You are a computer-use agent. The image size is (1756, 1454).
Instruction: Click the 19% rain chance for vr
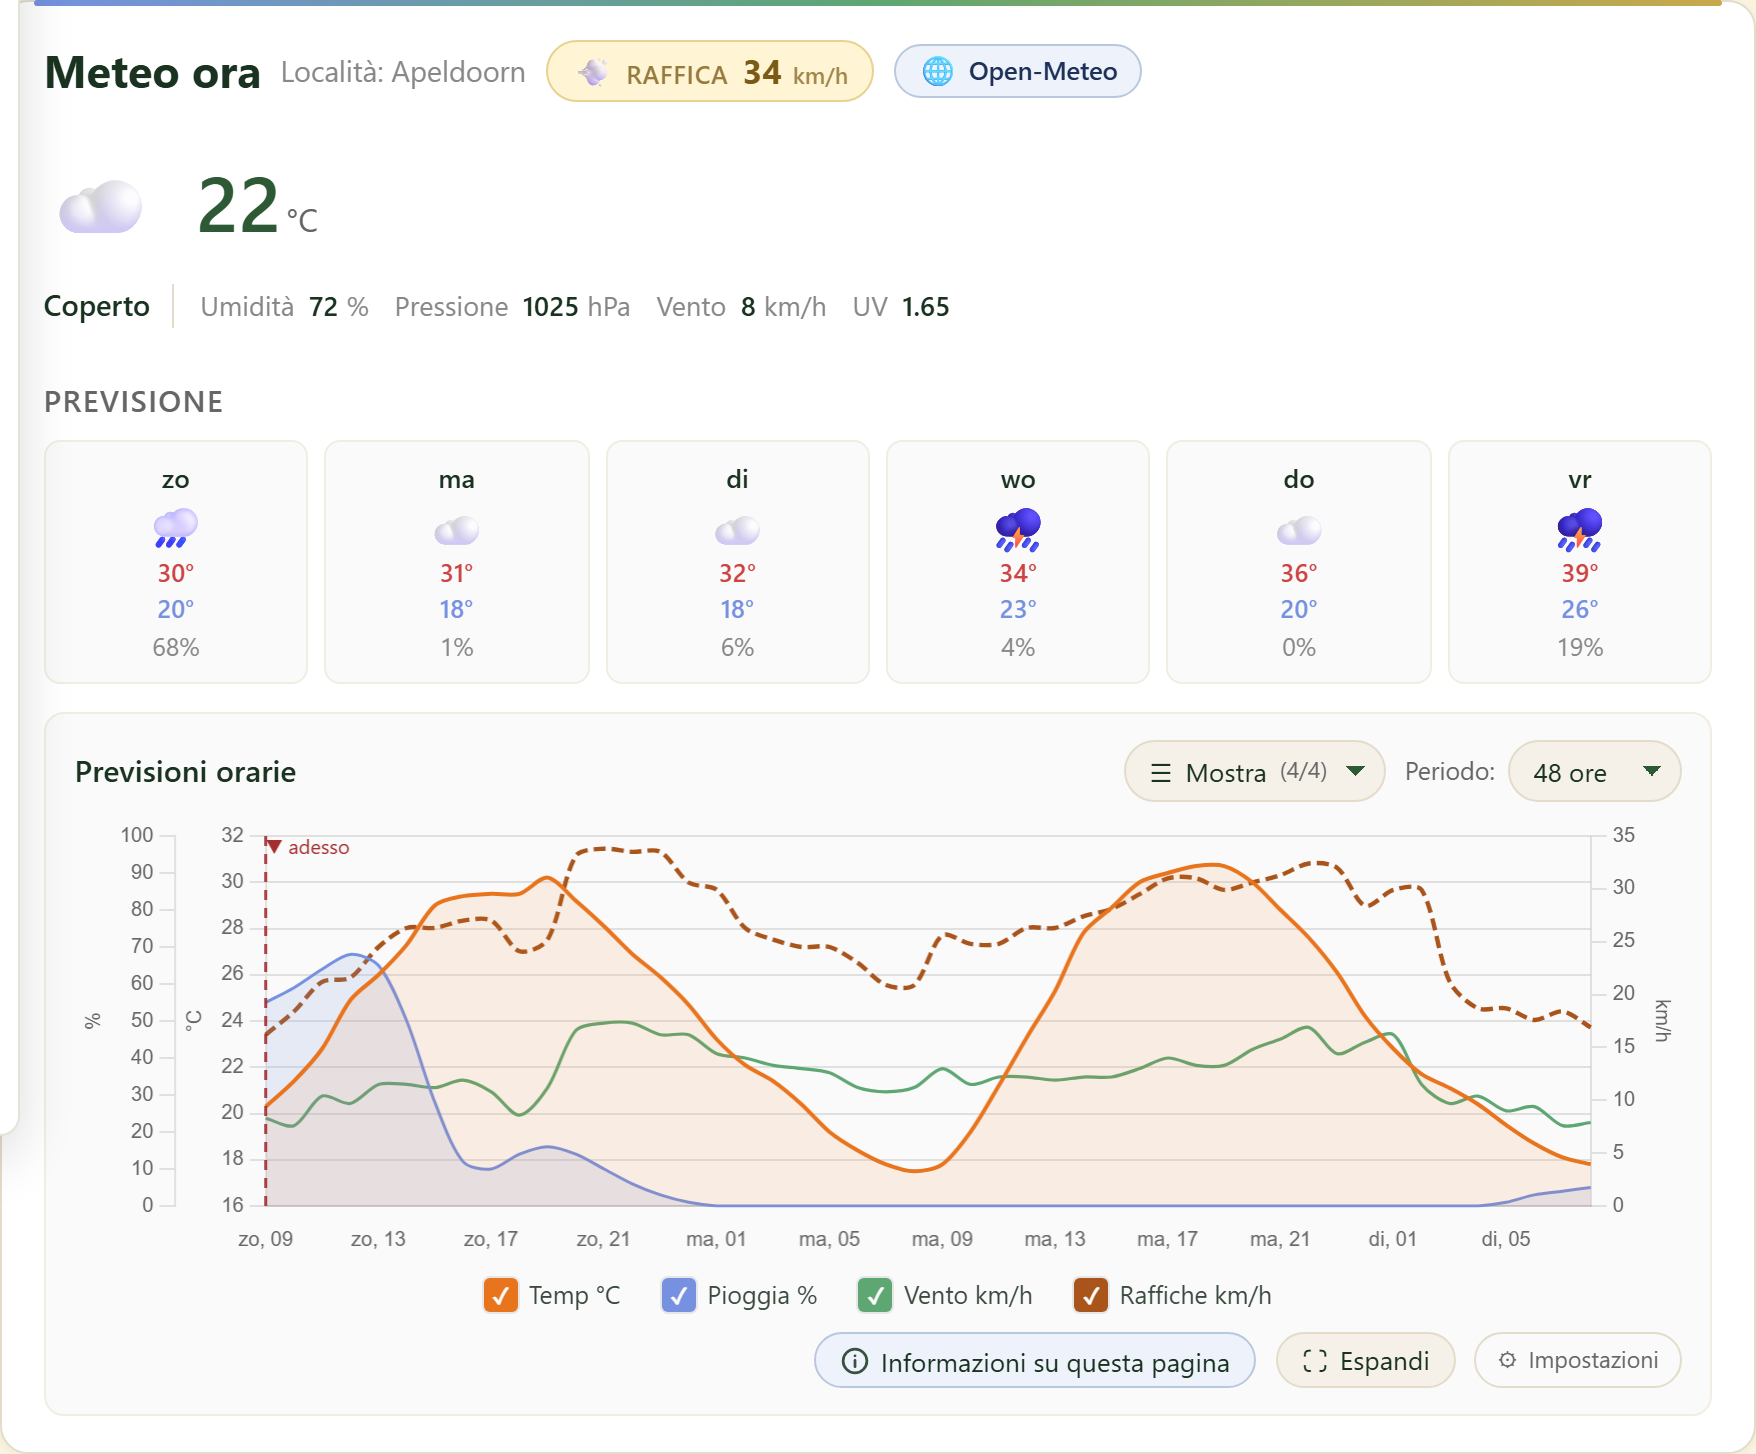(1580, 648)
